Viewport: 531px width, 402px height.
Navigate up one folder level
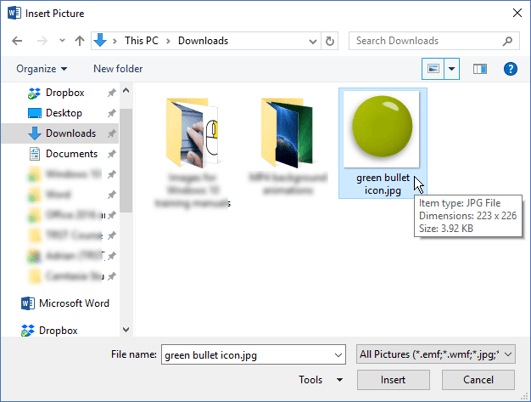point(80,41)
